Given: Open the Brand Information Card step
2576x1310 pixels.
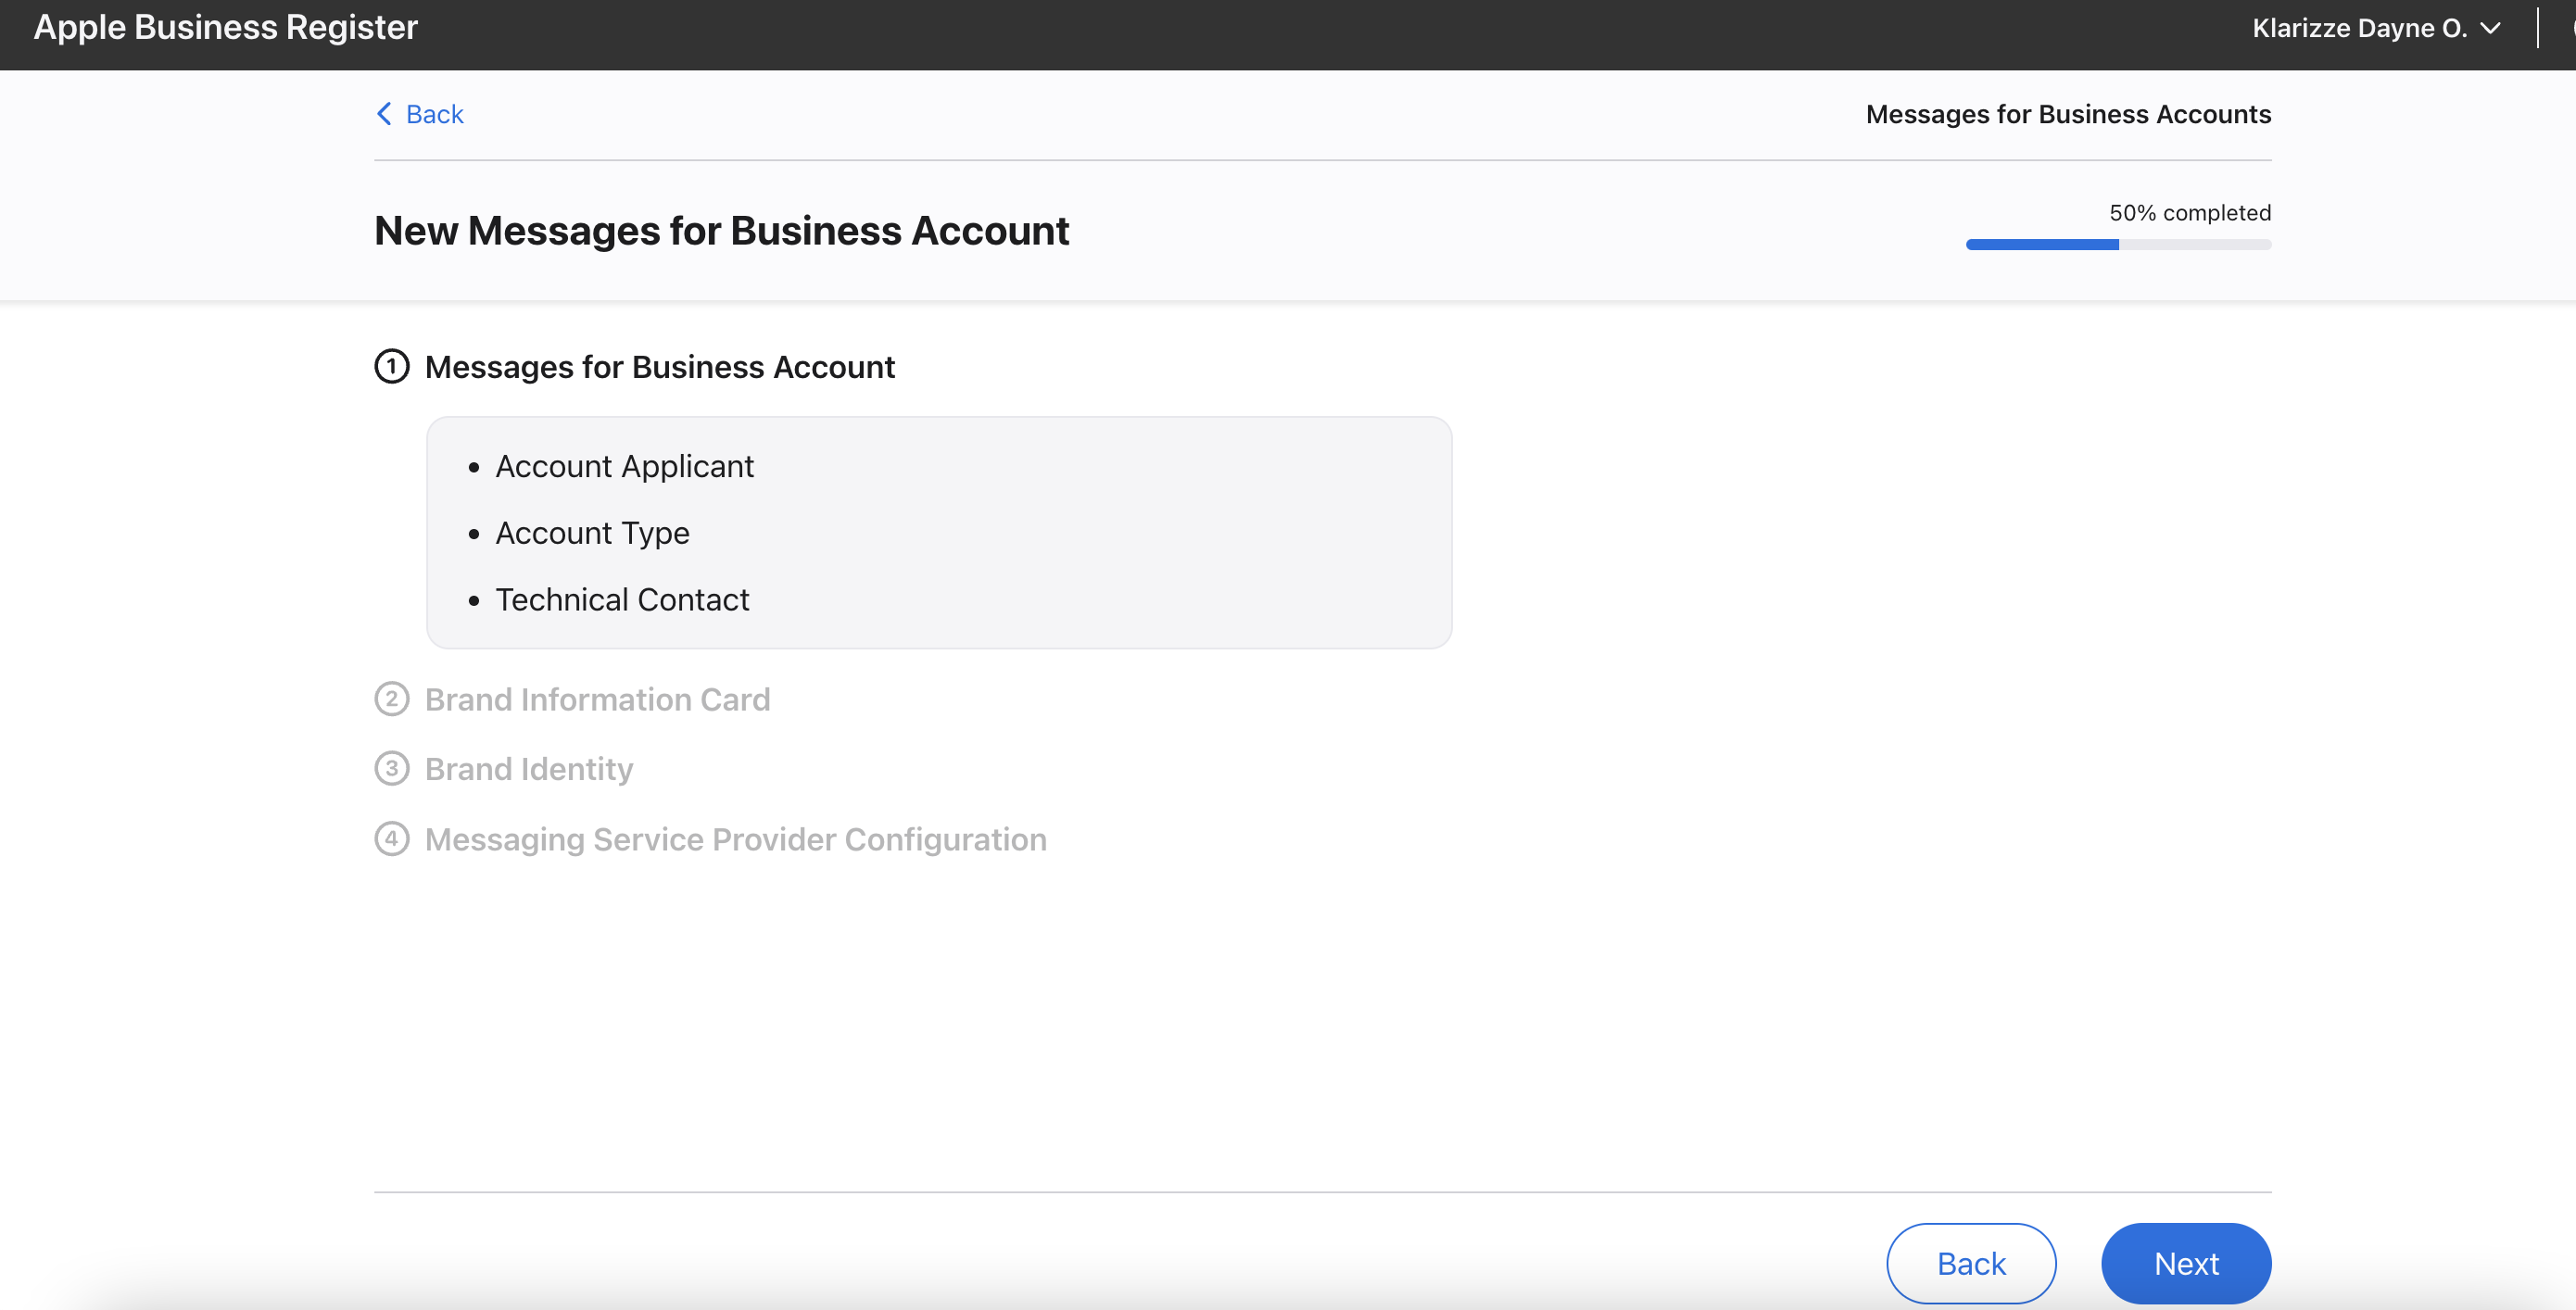Looking at the screenshot, I should click(598, 699).
